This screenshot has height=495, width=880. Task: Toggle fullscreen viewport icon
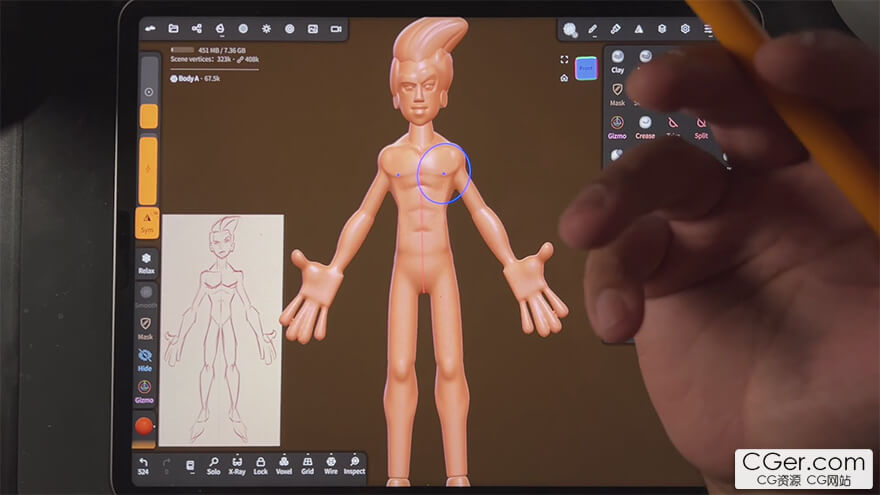(x=564, y=59)
